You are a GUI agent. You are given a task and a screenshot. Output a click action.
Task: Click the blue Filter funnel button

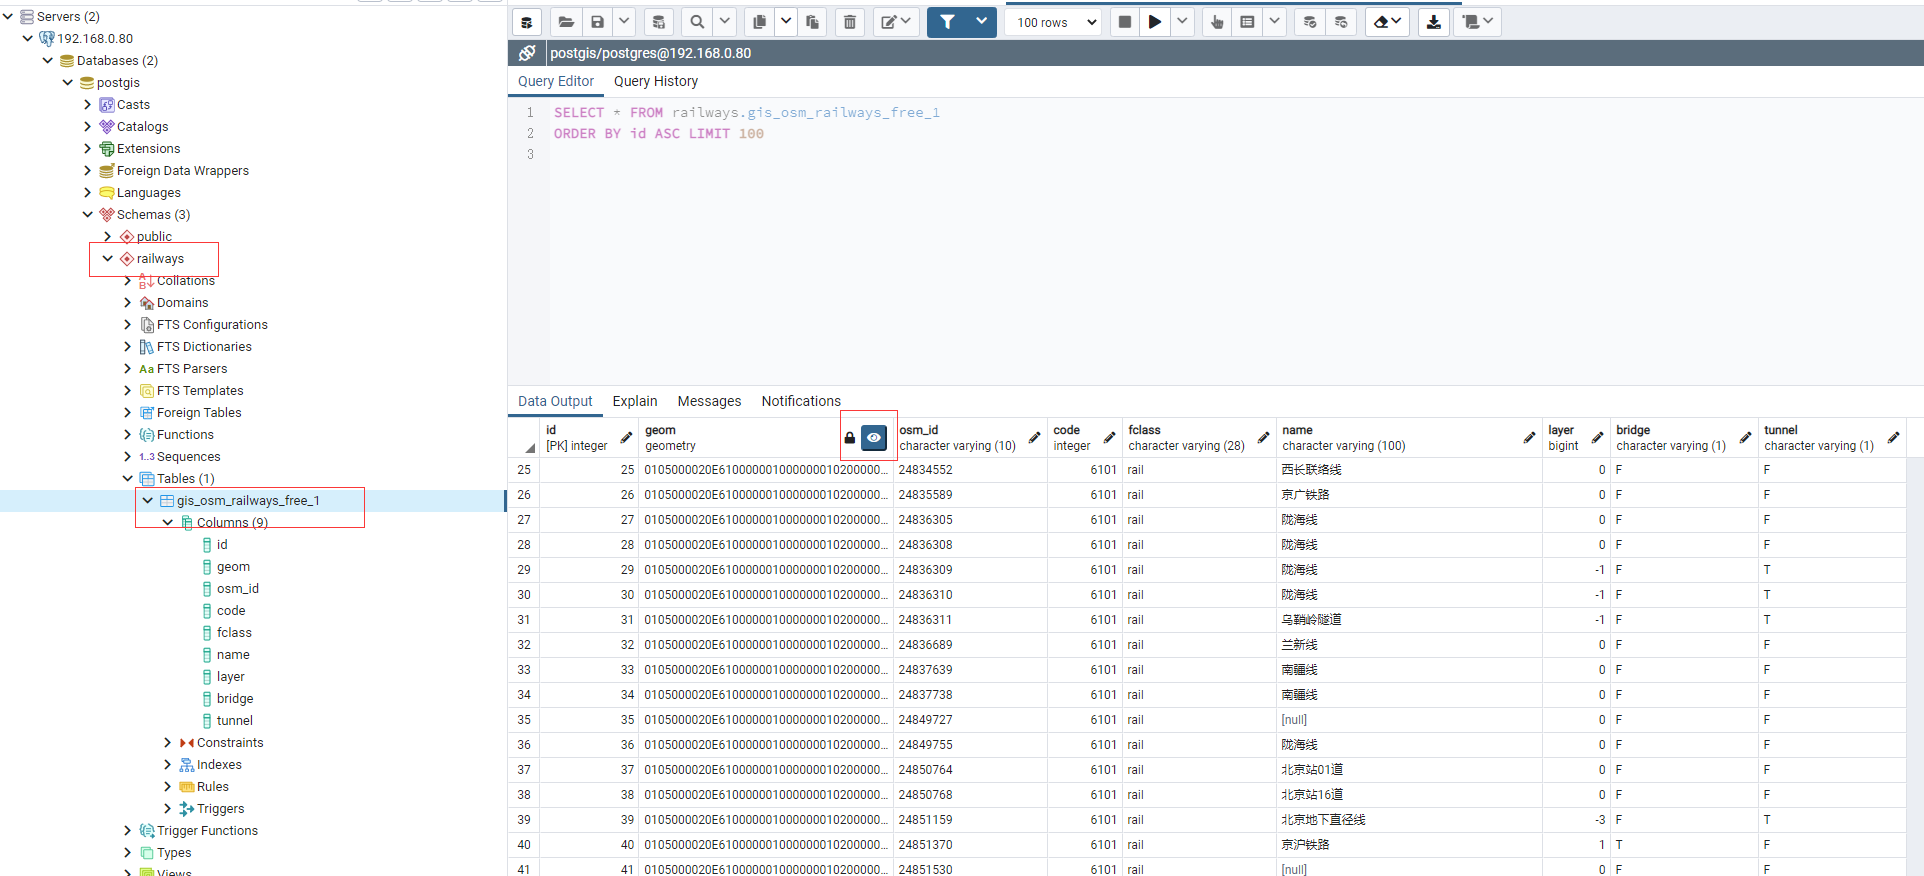pyautogui.click(x=947, y=22)
